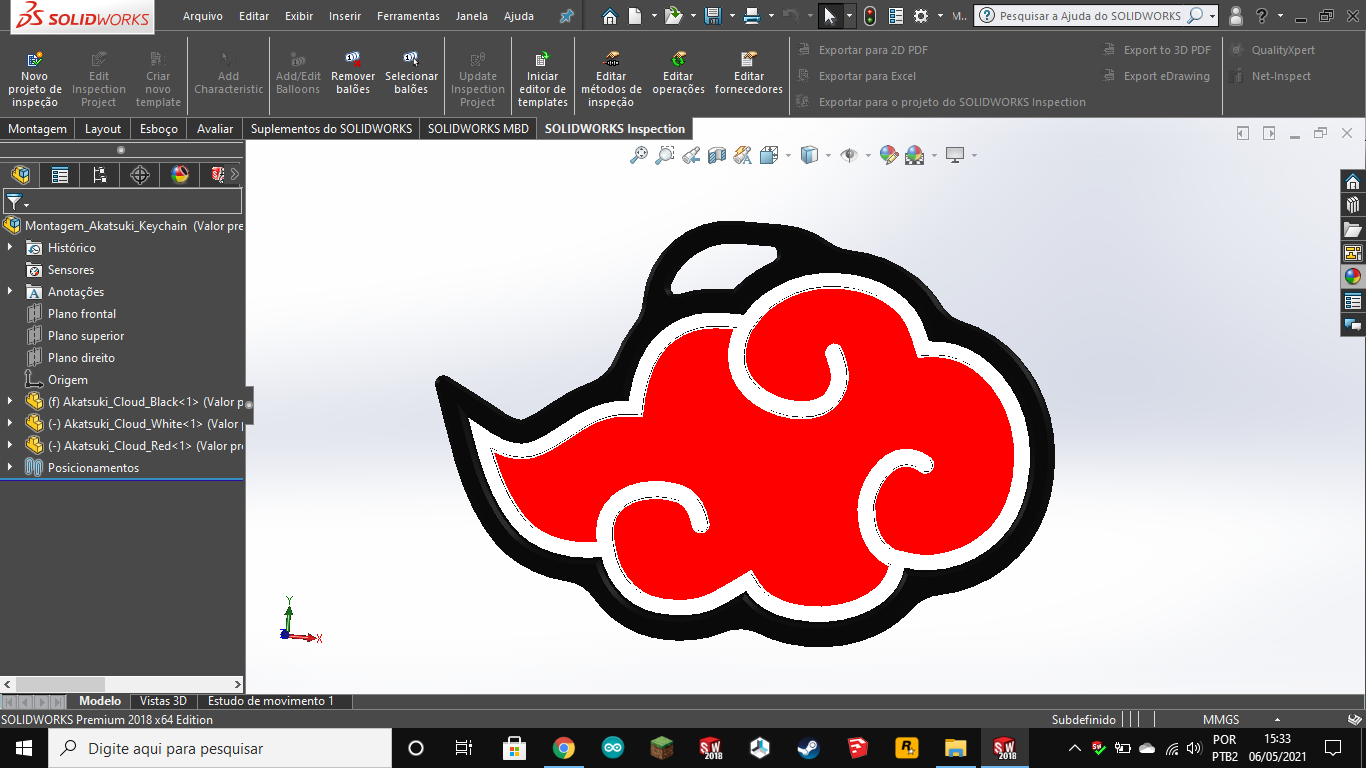
Task: Open the Ferramentas menu
Action: pos(408,16)
